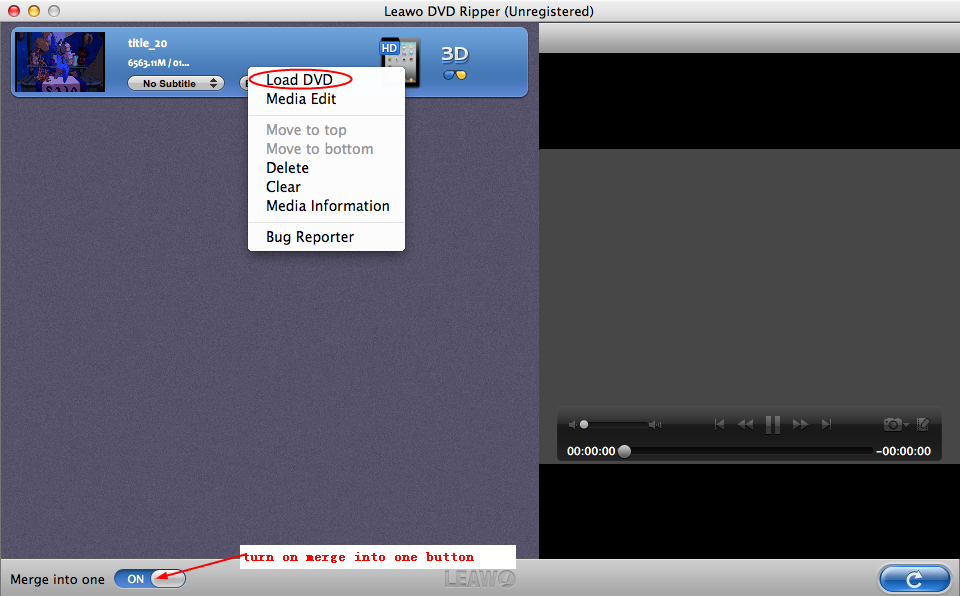The image size is (960, 596).
Task: Open the 3D glasses settings icon
Action: click(x=455, y=62)
